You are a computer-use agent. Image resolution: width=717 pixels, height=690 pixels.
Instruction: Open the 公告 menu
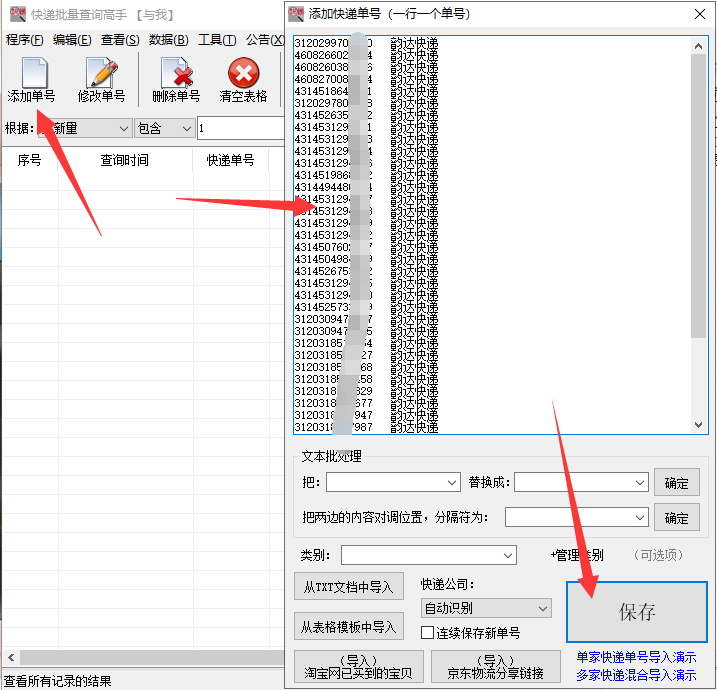point(264,40)
